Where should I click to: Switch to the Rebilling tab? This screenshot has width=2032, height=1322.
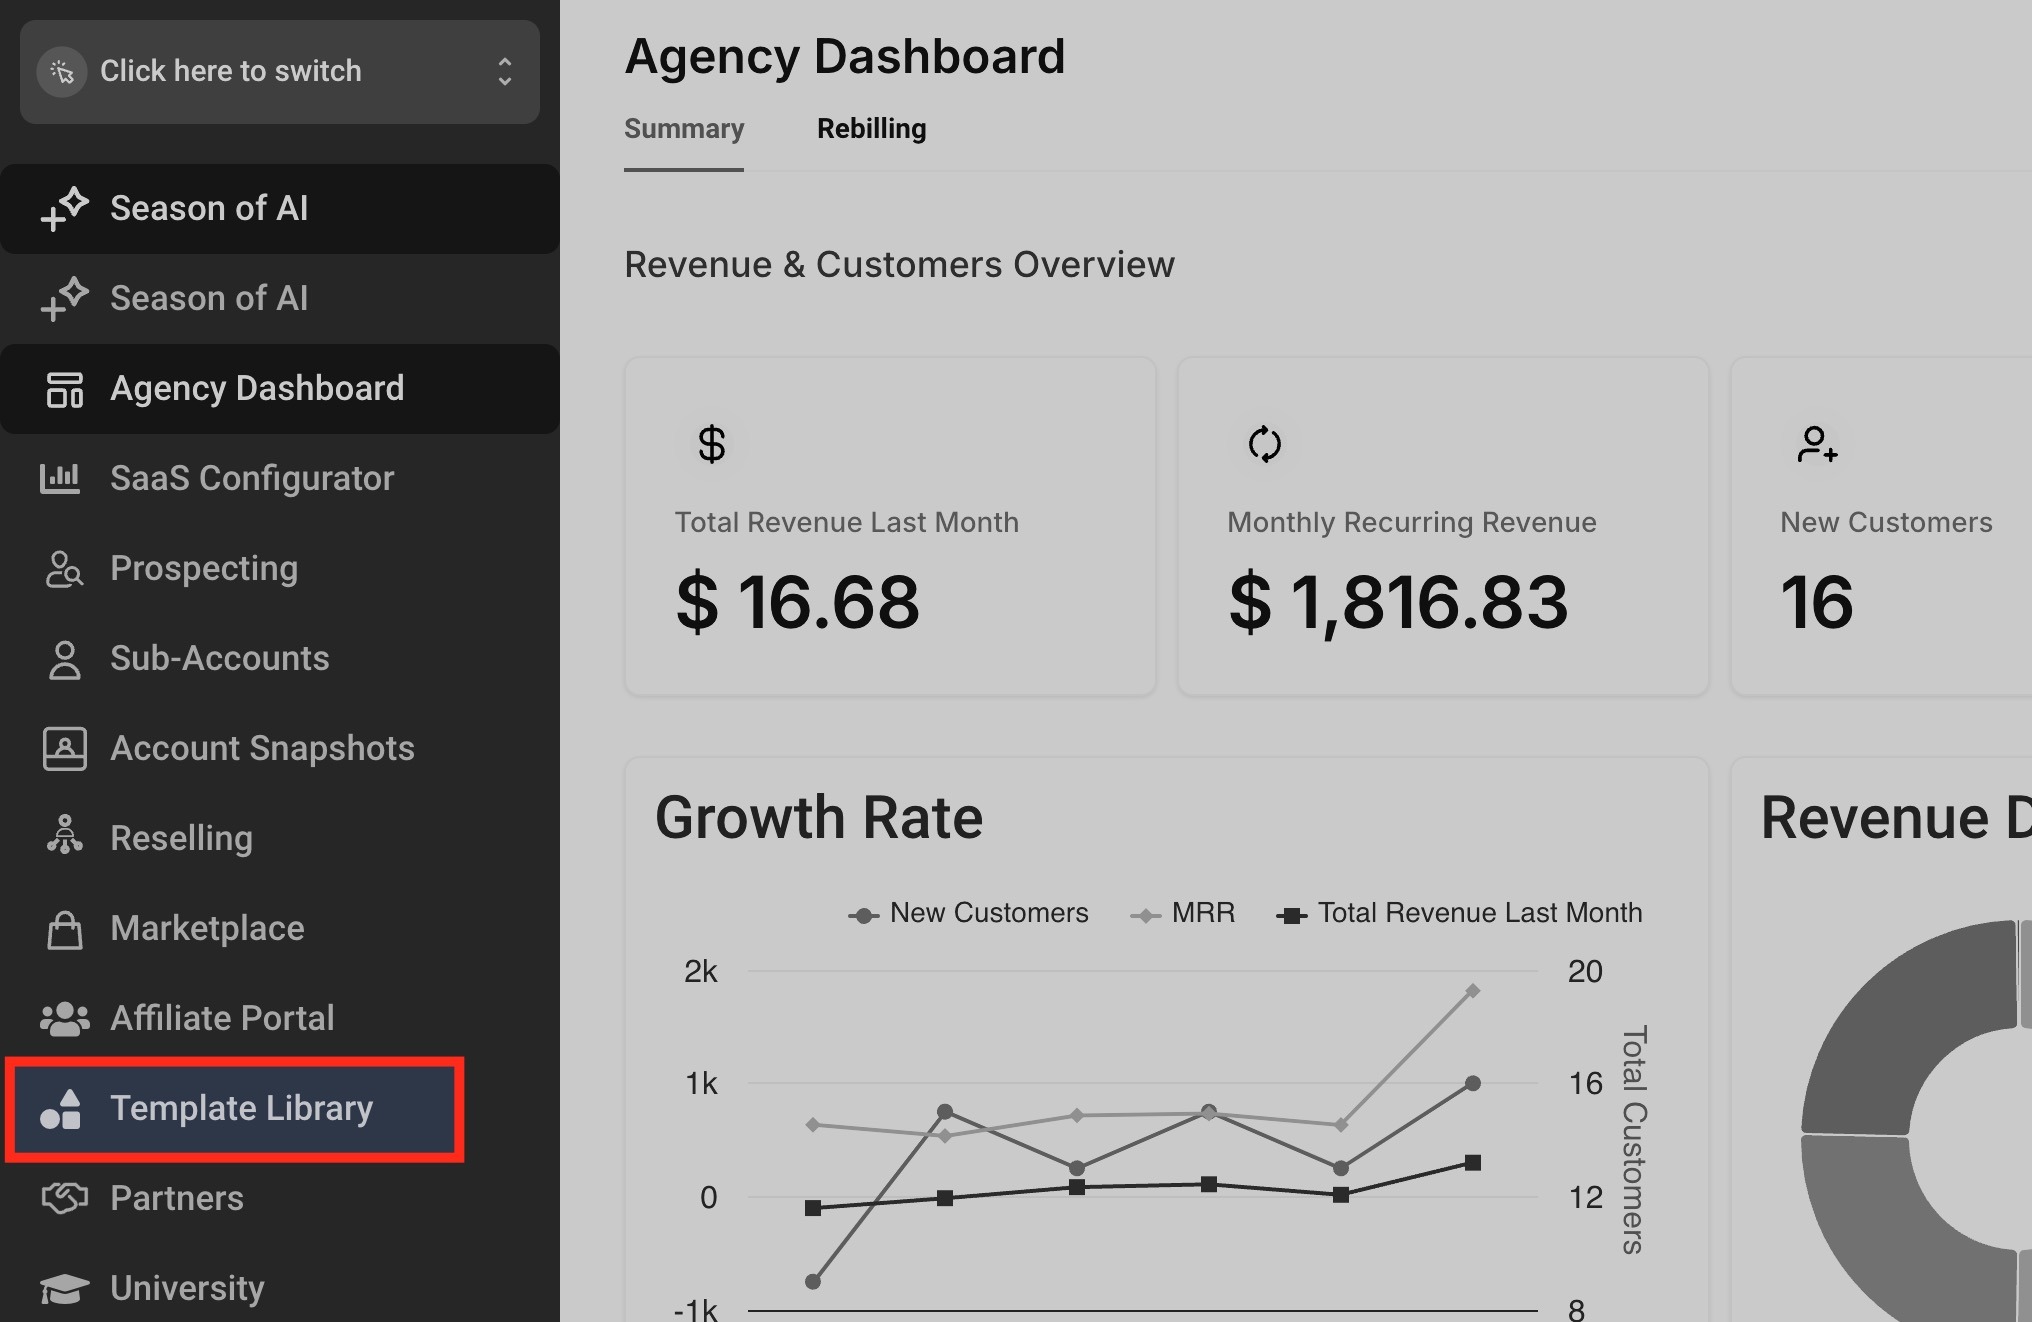pyautogui.click(x=871, y=129)
